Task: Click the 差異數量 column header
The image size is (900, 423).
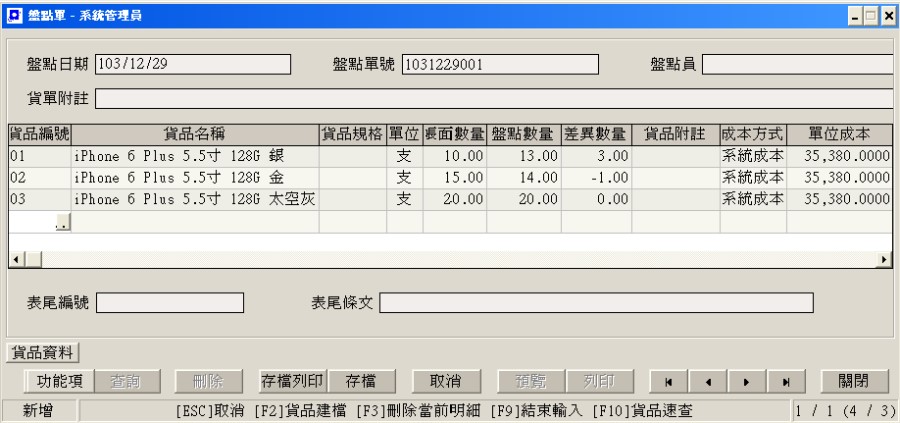Action: click(596, 135)
